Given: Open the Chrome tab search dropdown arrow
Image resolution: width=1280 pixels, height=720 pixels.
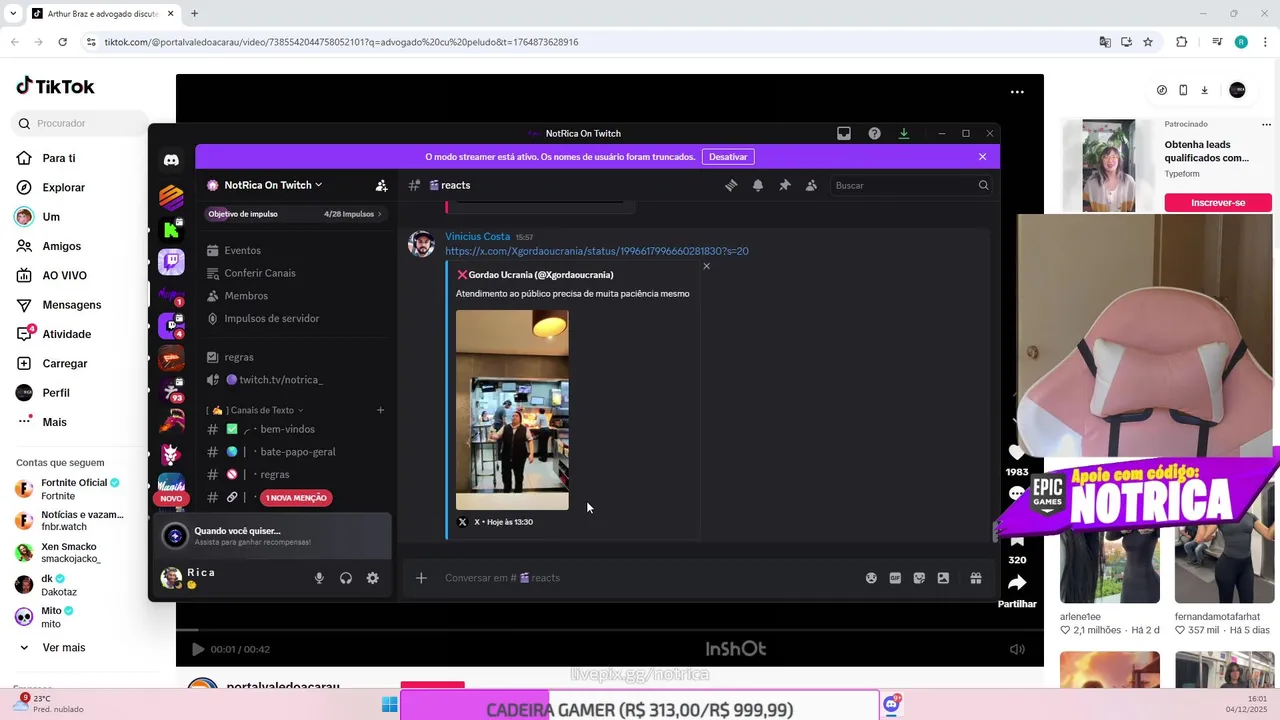Looking at the screenshot, I should tap(13, 14).
